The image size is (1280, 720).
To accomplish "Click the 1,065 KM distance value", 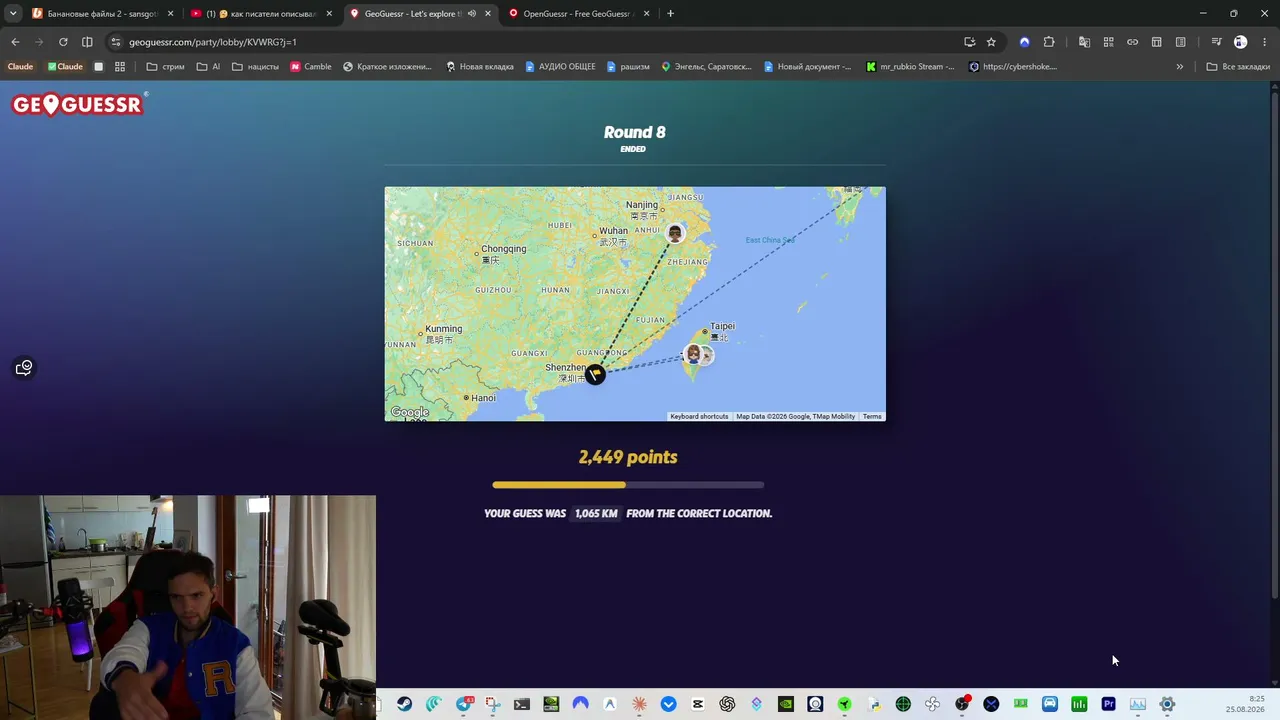I will click(x=596, y=513).
